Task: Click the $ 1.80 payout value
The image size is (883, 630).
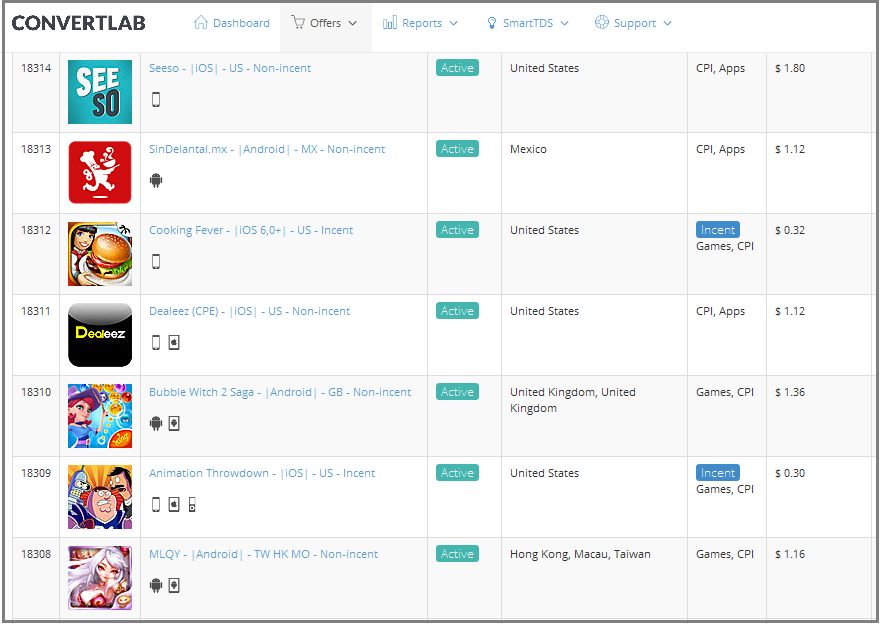Action: pyautogui.click(x=790, y=68)
